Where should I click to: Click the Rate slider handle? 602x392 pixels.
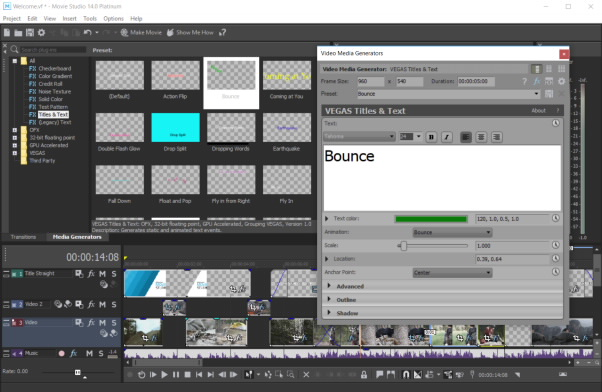78,372
